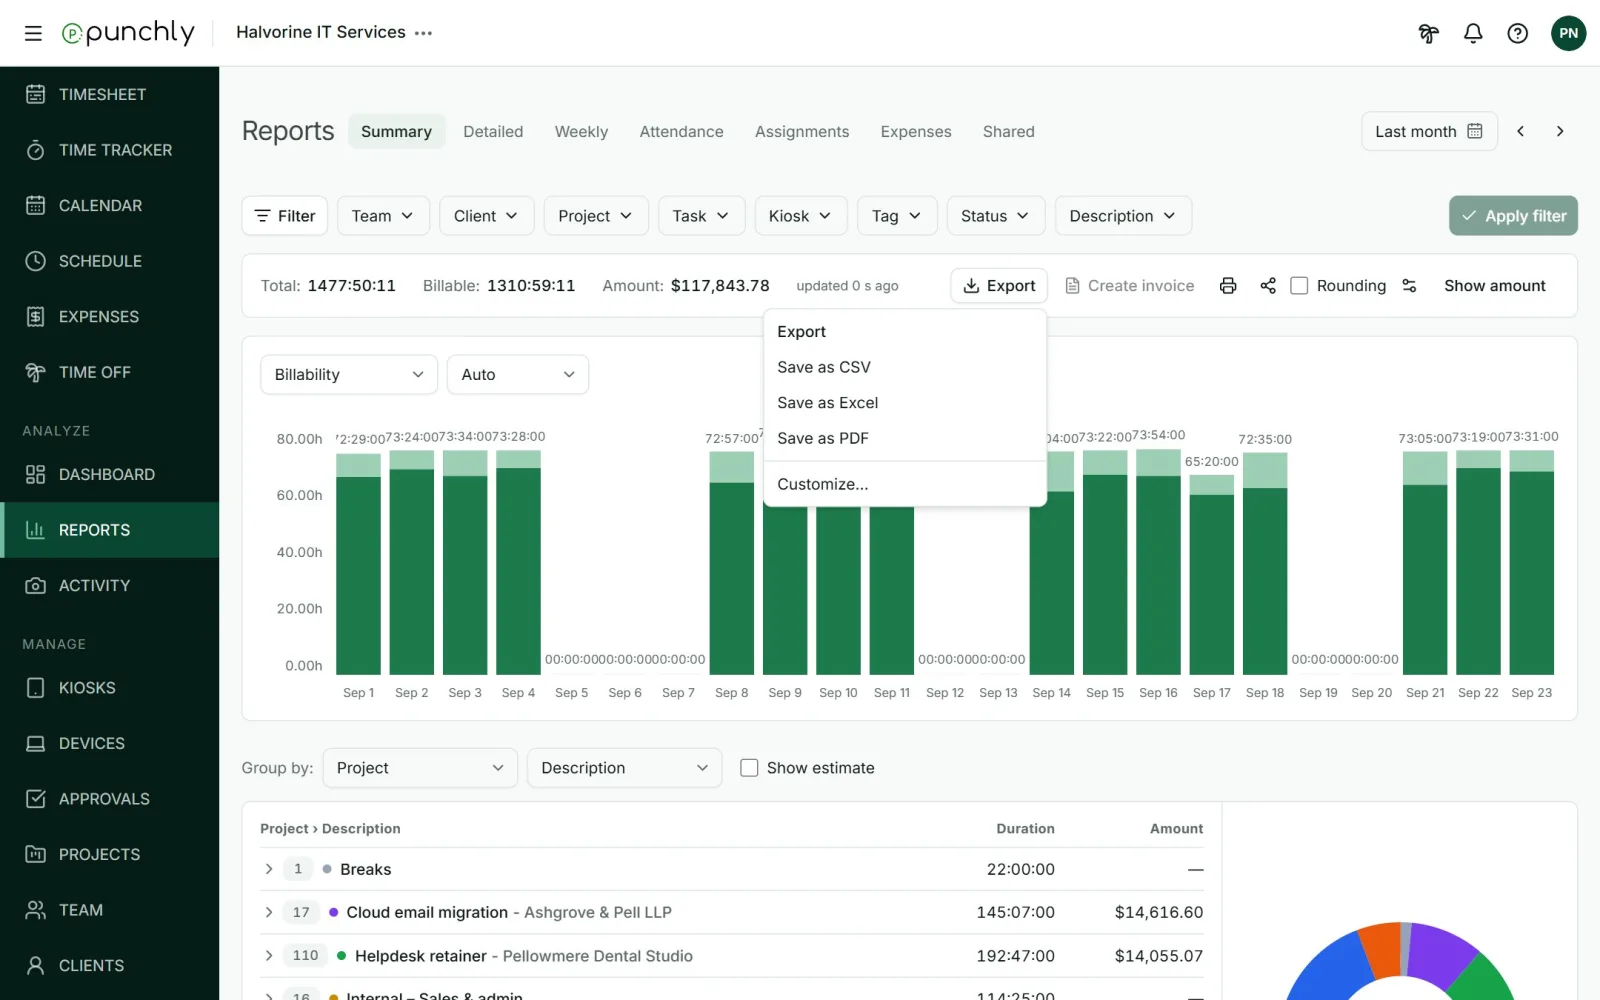The width and height of the screenshot is (1600, 1000).
Task: Open the Last month date range picker
Action: pos(1429,131)
